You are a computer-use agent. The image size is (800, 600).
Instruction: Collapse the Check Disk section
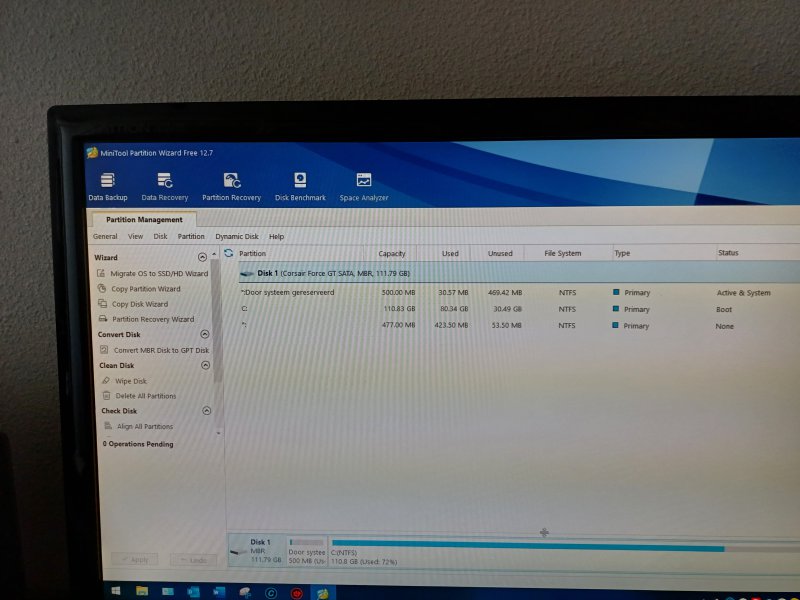[x=207, y=411]
